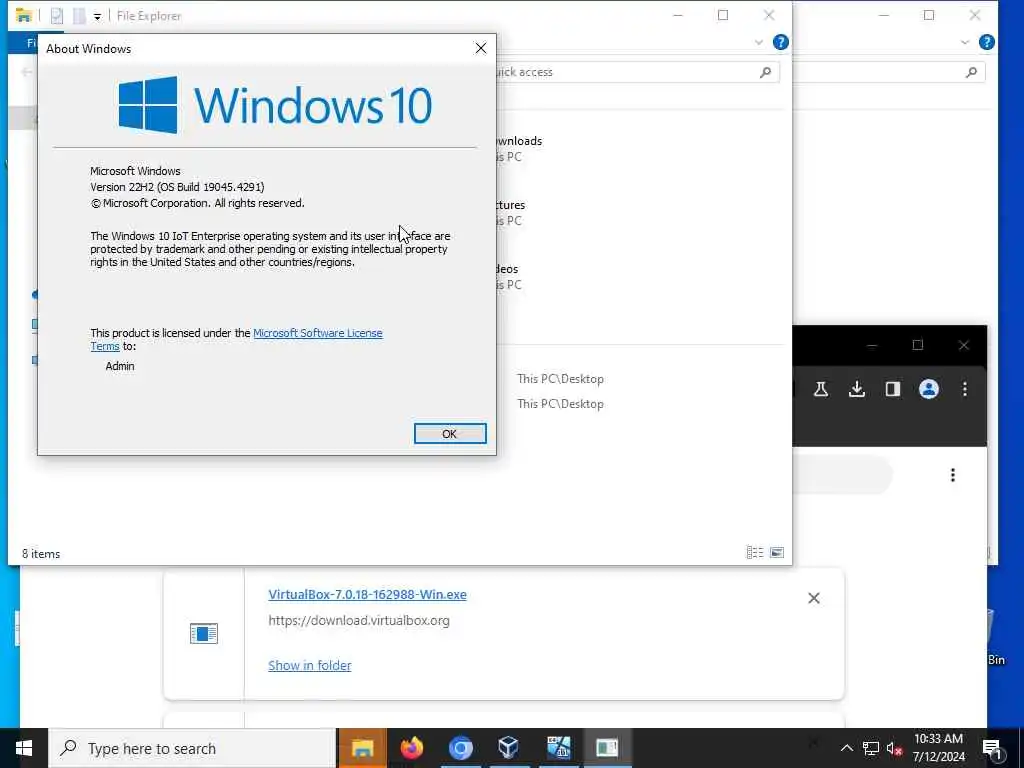Viewport: 1024px width, 768px height.
Task: Click back arrow in File Explorer
Action: [27, 72]
